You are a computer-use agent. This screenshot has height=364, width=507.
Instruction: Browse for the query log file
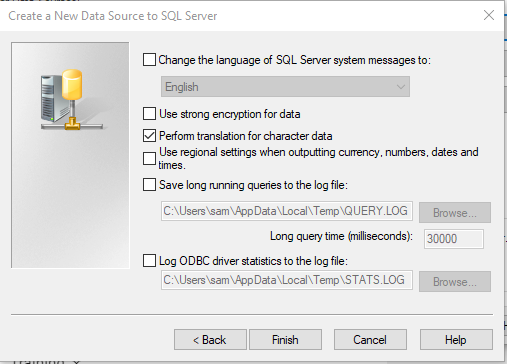[455, 213]
